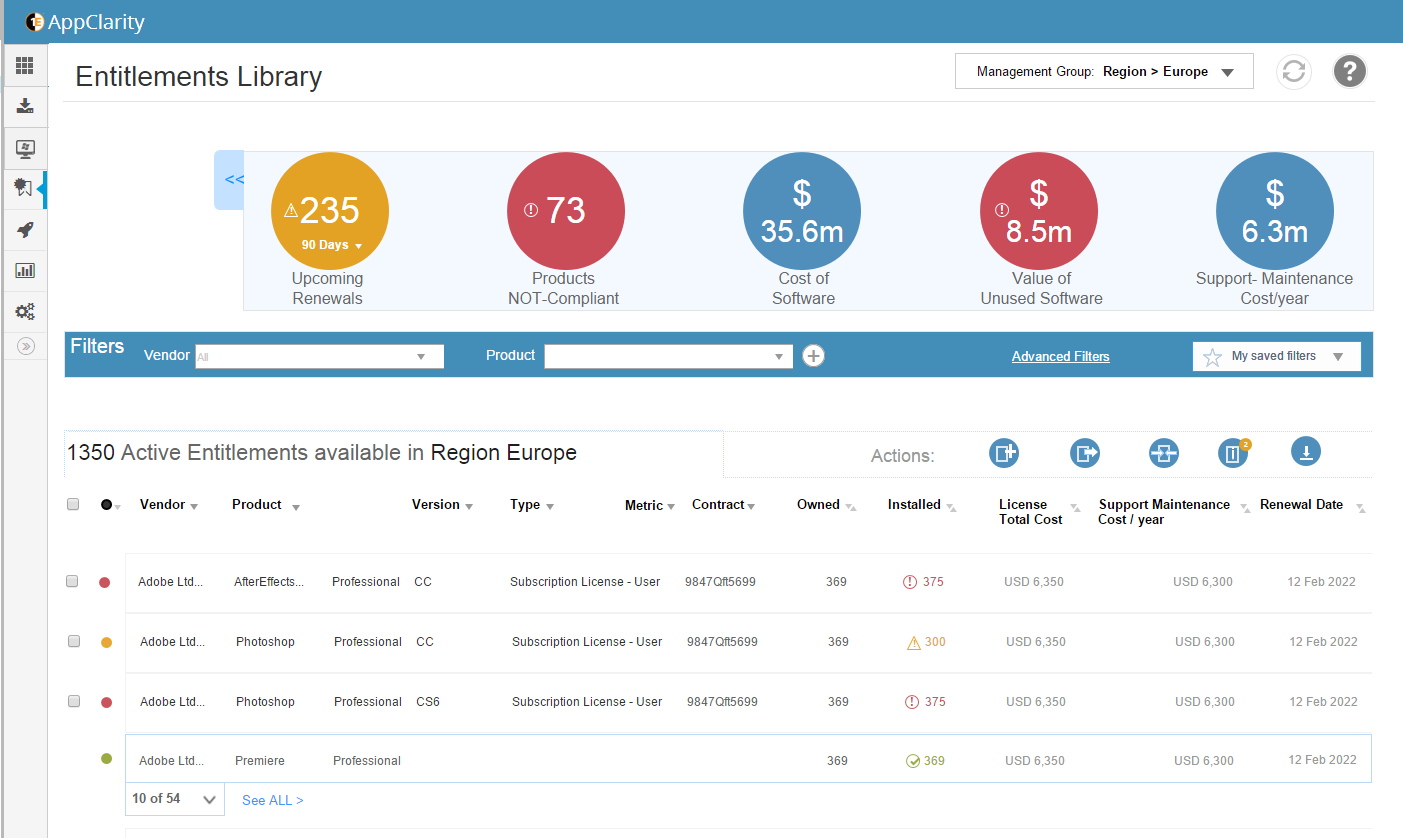This screenshot has height=838, width=1403.
Task: Check the select-all checkbox in the table header
Action: (x=72, y=504)
